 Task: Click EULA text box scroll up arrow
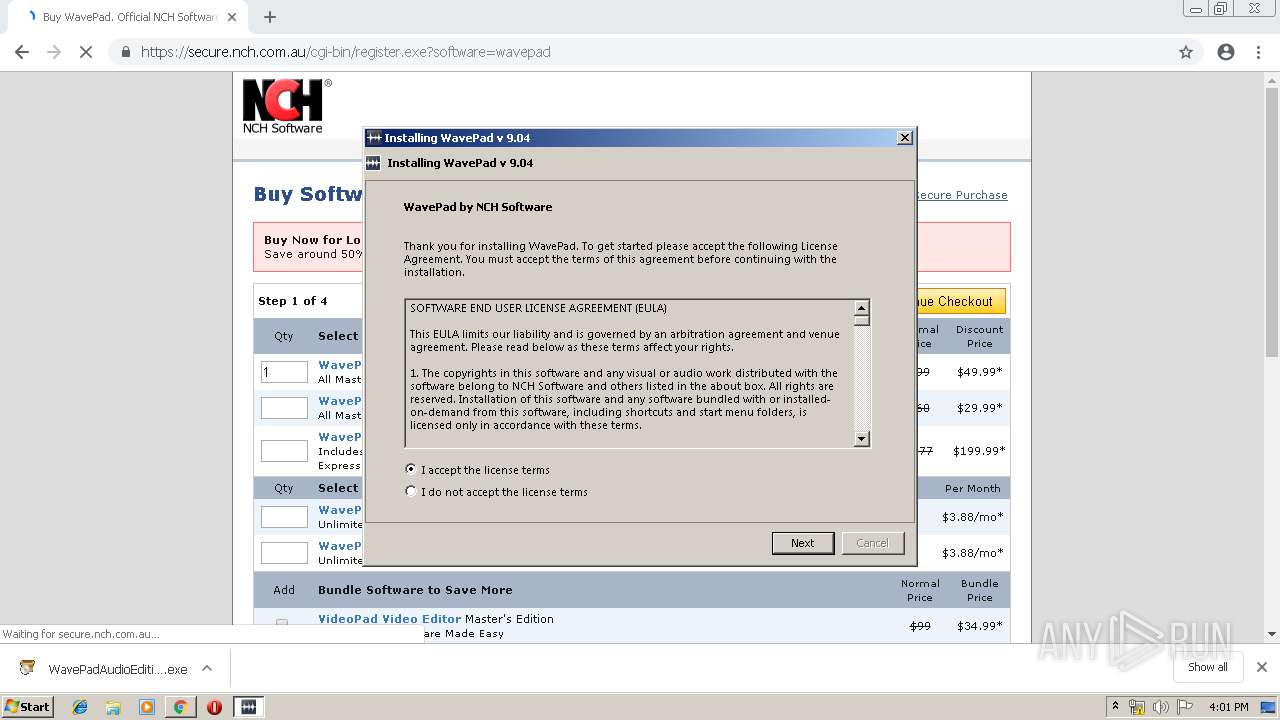click(862, 308)
